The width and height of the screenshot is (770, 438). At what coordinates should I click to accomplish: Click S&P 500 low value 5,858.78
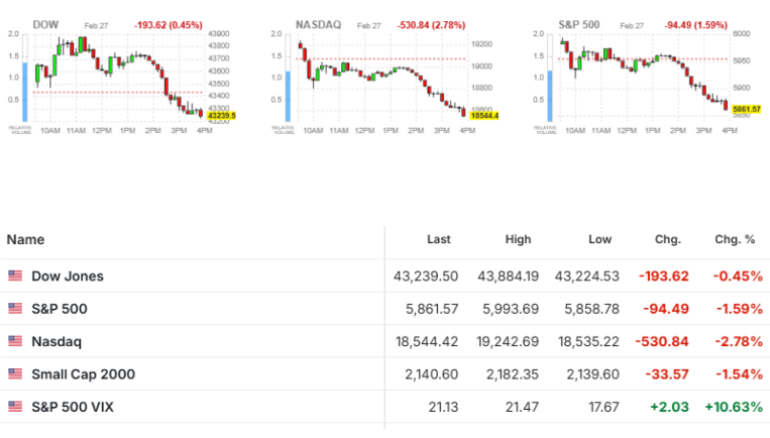coord(592,309)
